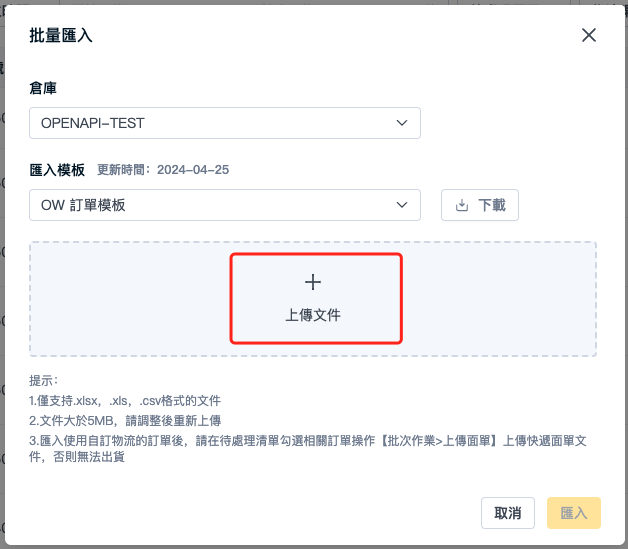Image resolution: width=628 pixels, height=549 pixels.
Task: Expand the chevron arrow on the OPENAPI-TEST selector
Action: tap(402, 123)
